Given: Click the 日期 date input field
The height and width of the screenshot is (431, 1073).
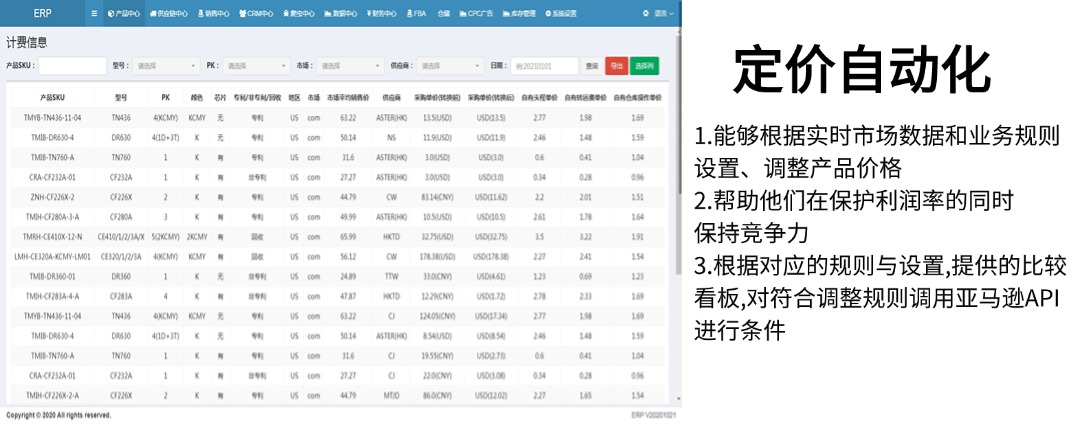Looking at the screenshot, I should click(x=545, y=66).
